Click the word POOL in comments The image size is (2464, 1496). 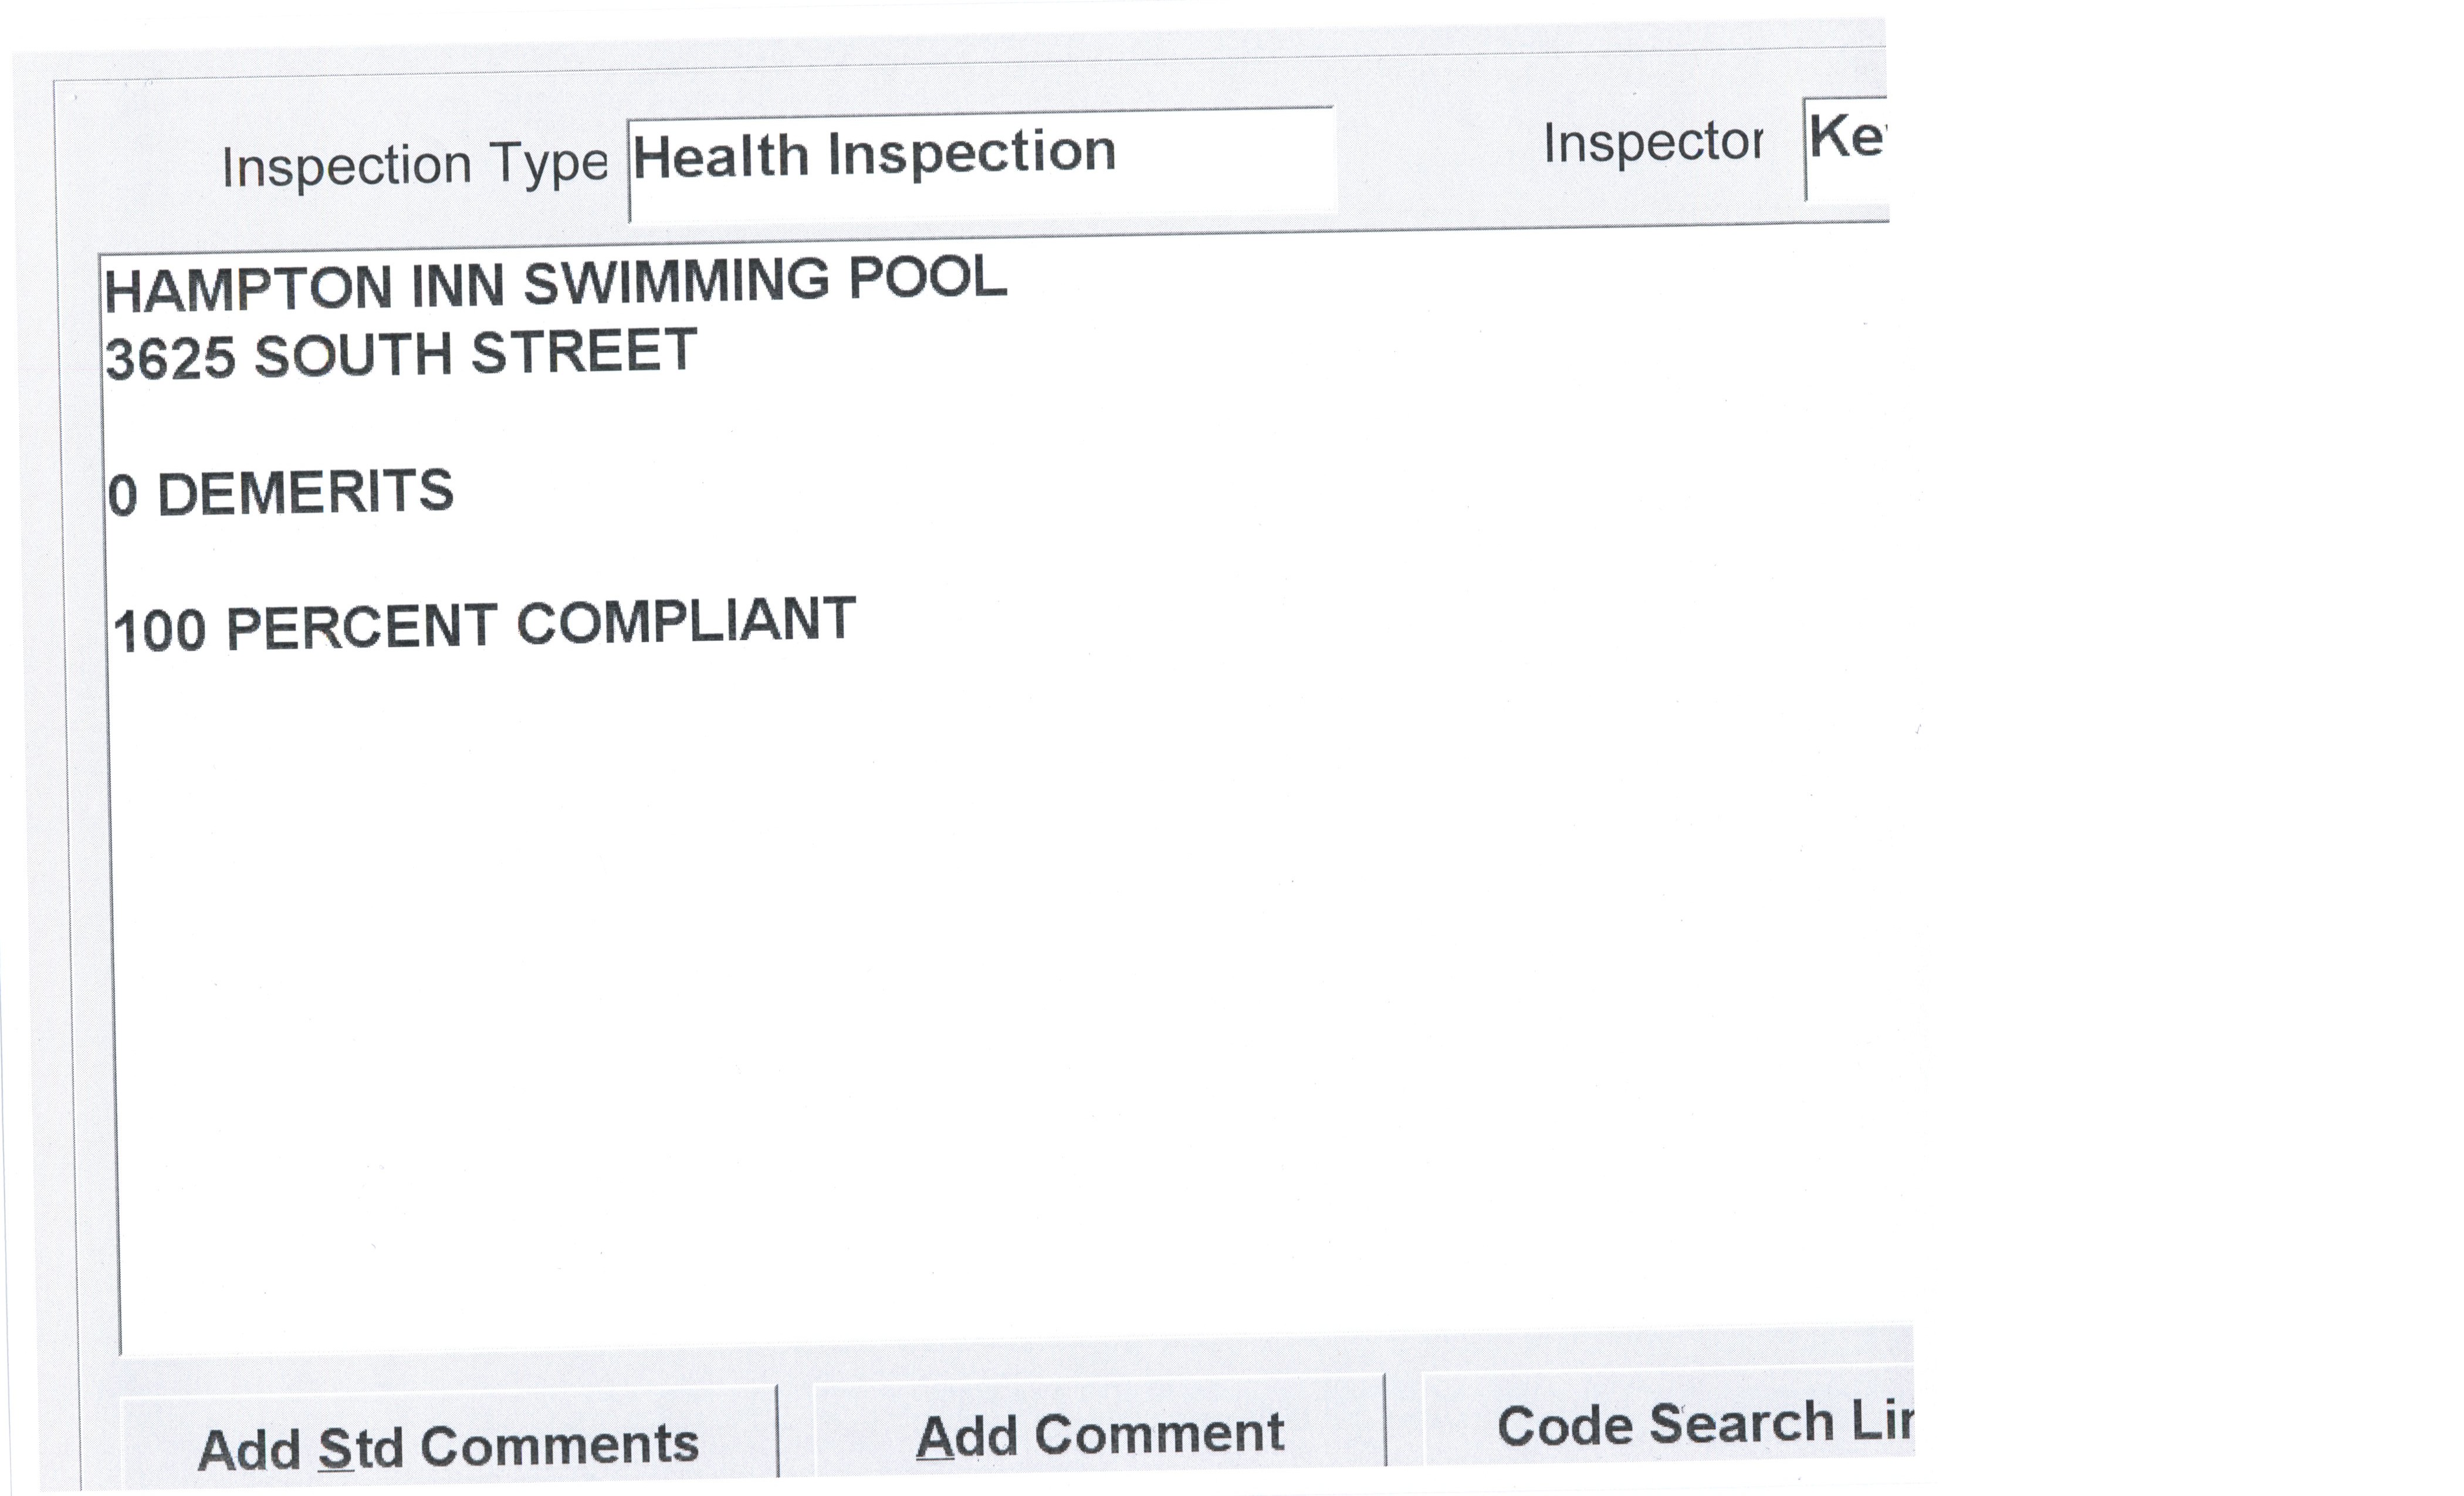[927, 277]
